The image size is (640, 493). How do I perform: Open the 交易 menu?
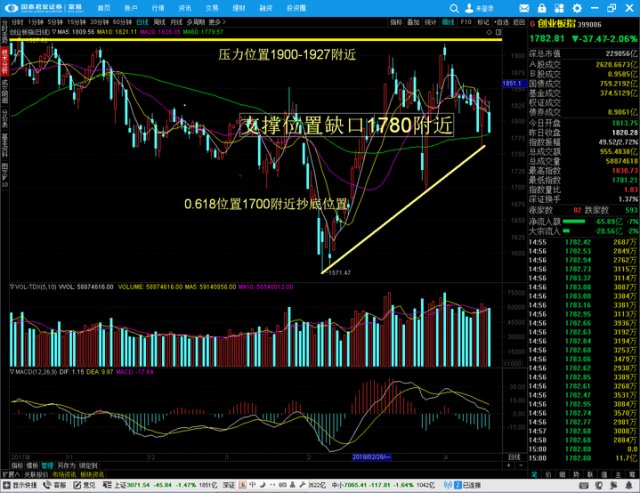[x=212, y=8]
